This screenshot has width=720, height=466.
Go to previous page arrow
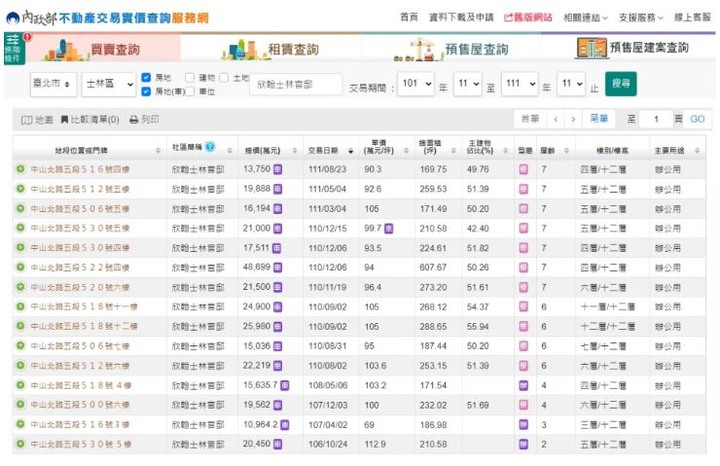click(556, 119)
